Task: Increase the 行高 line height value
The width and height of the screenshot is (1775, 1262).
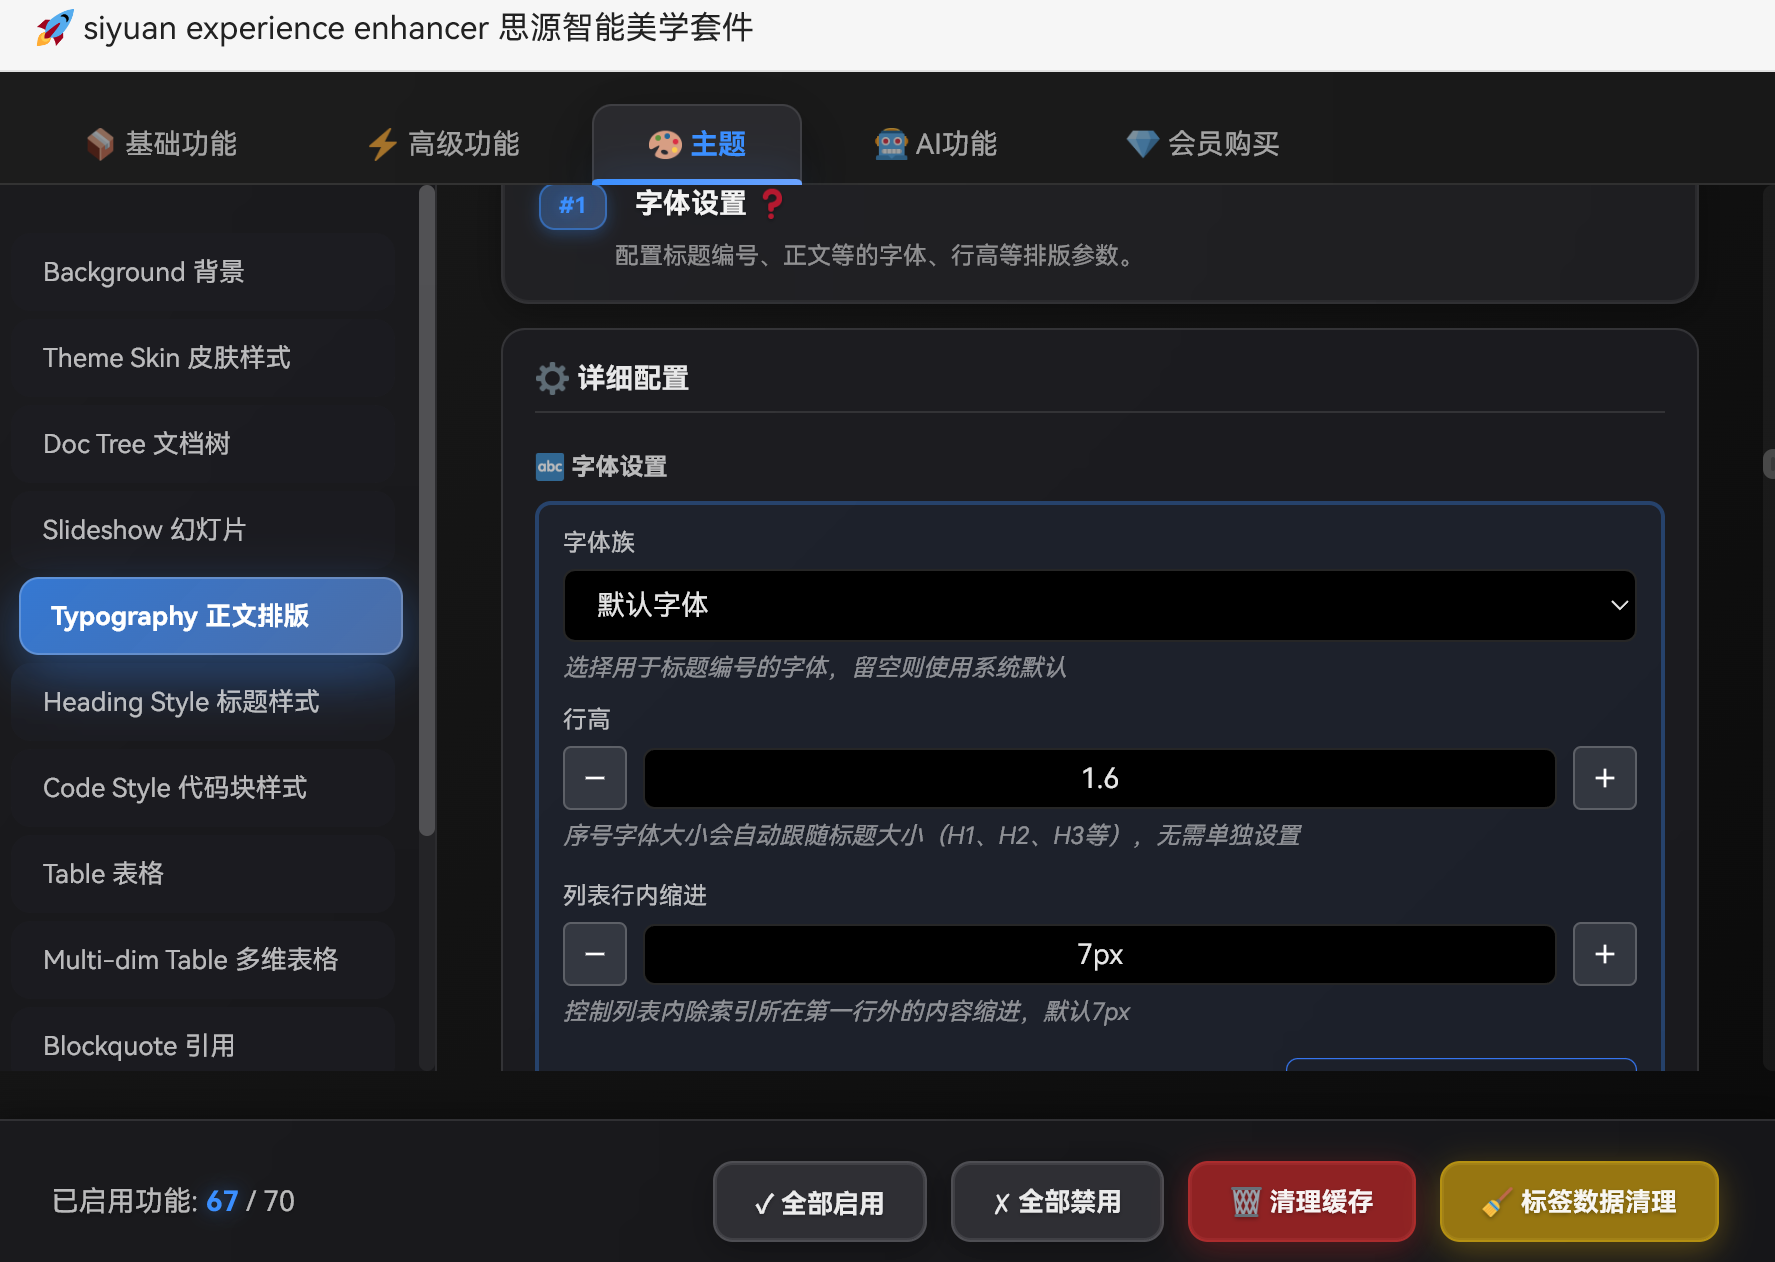Action: tap(1605, 778)
